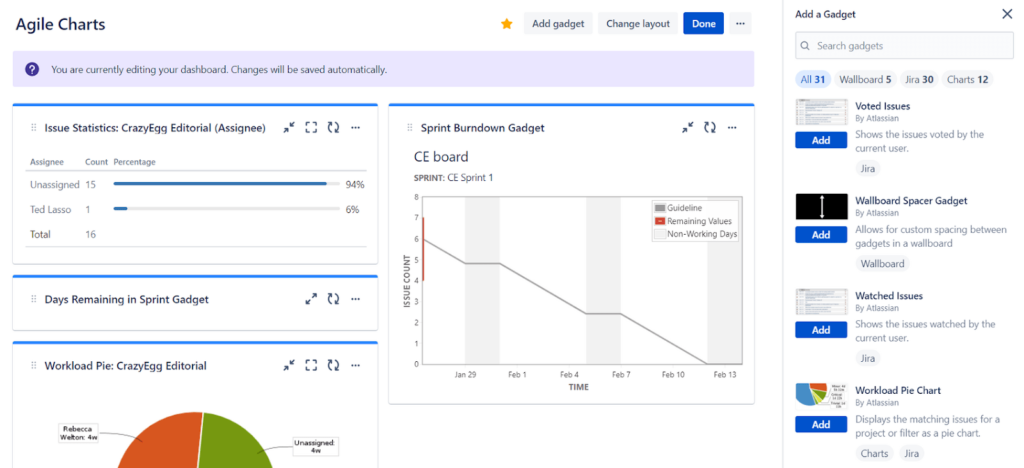Click the Voted Issues gadget thumbnail
This screenshot has height=468, width=1024.
click(821, 112)
